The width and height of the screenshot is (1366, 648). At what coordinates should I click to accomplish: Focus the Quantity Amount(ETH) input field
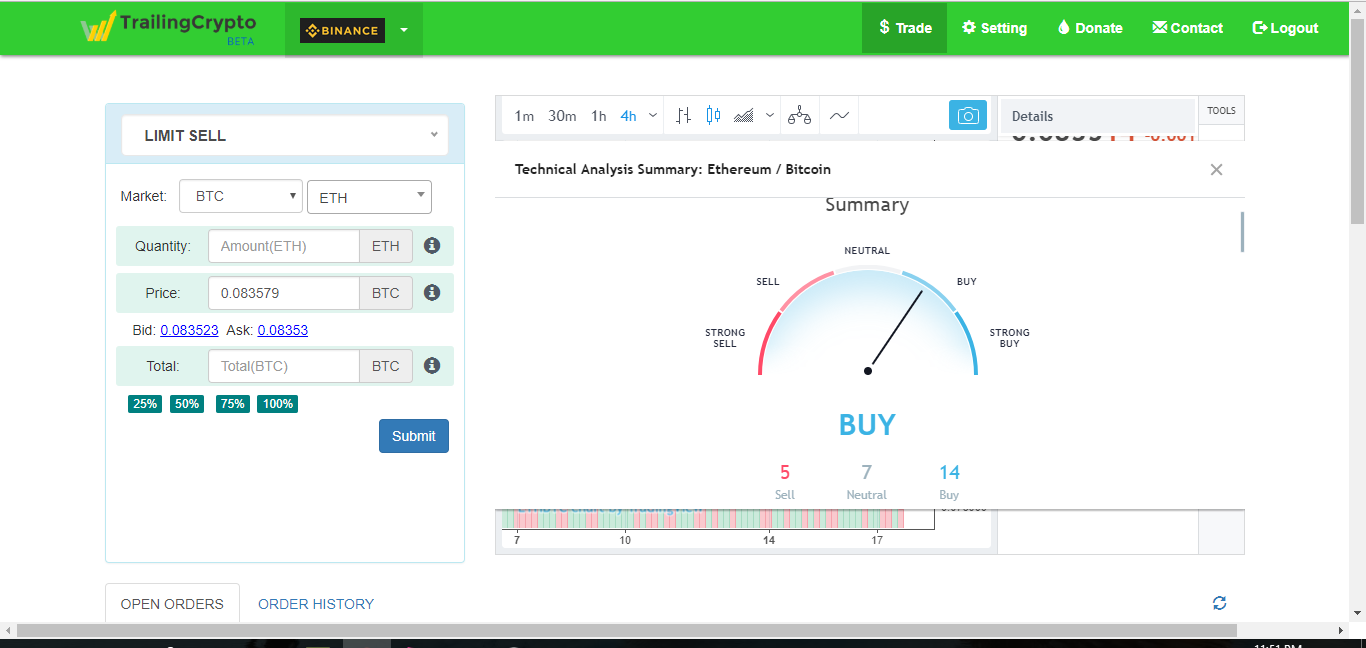[x=284, y=246]
